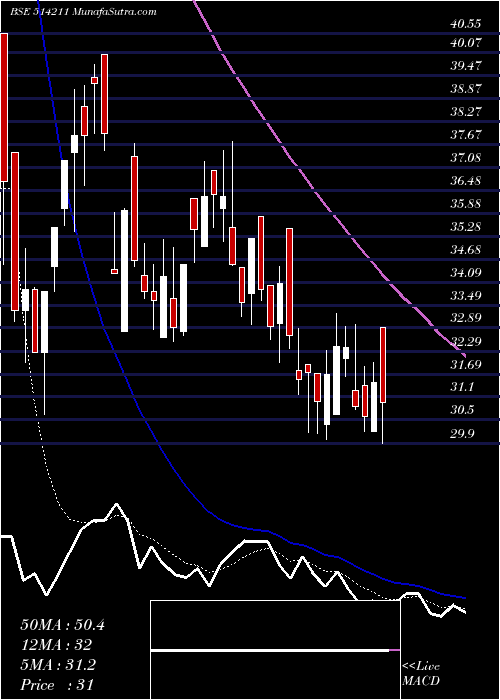Viewport: 500px width, 700px height.
Task: Click the 34.09 price axis value
Action: click(x=466, y=272)
